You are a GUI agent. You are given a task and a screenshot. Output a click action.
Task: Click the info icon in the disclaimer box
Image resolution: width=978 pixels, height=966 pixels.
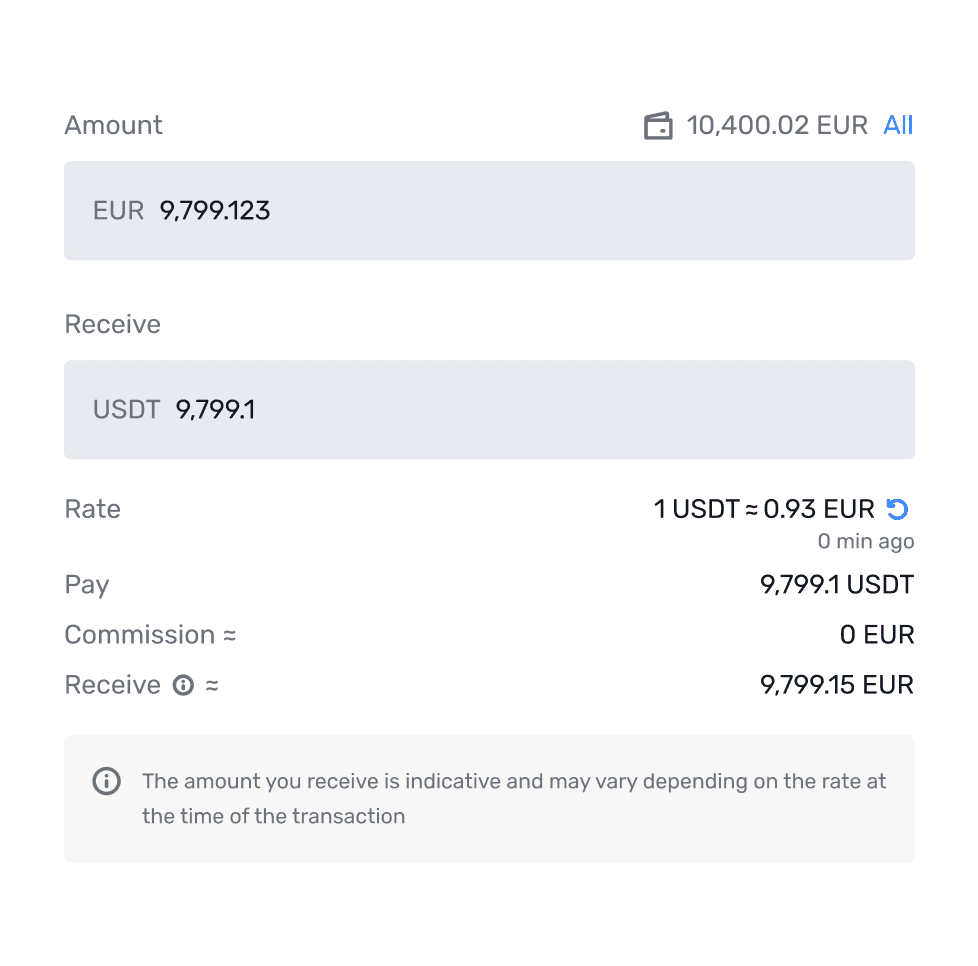point(106,781)
